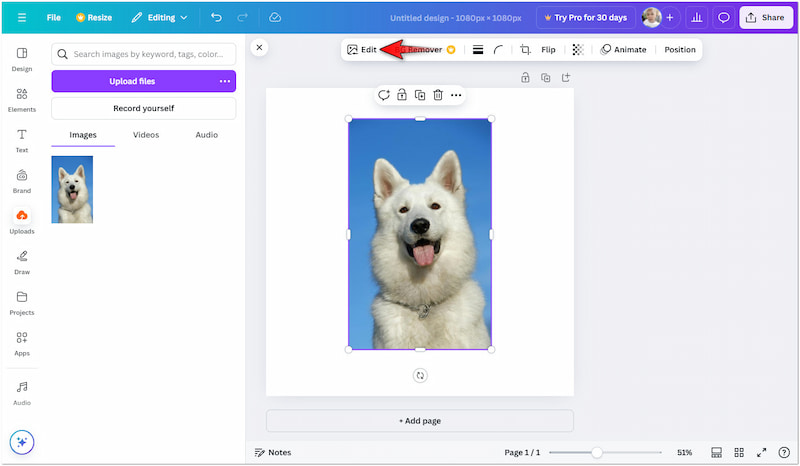The height and width of the screenshot is (466, 800).
Task: Open more options on floating image toolbar
Action: pos(456,95)
